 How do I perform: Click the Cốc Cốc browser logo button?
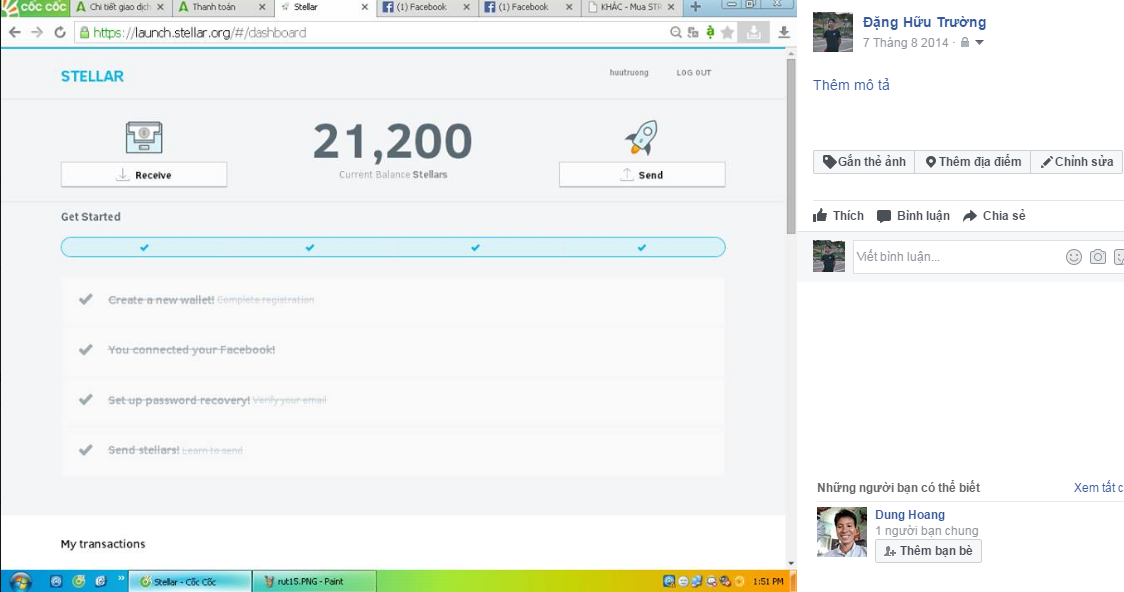[34, 7]
